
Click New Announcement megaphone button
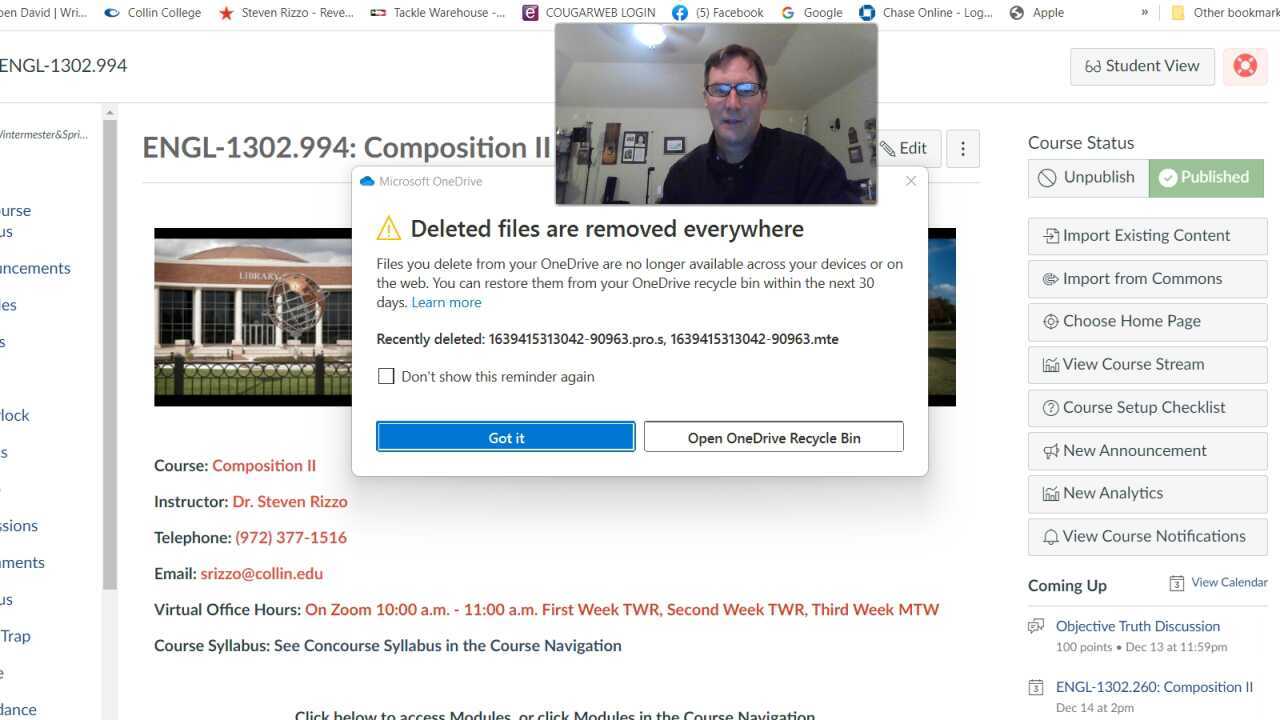(x=1148, y=451)
